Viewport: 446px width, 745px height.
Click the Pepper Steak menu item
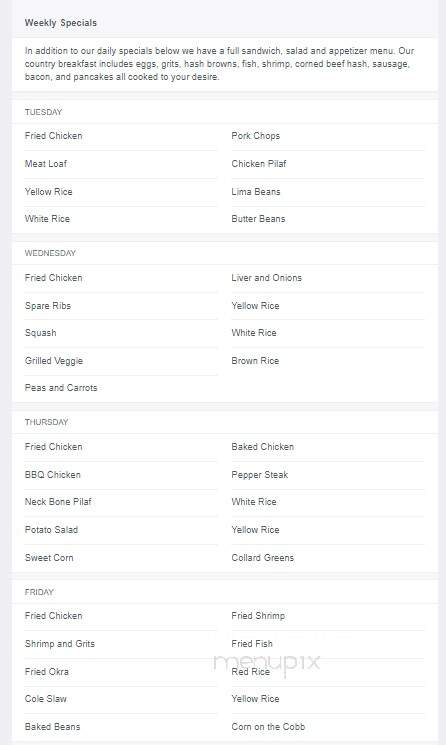[x=260, y=475]
